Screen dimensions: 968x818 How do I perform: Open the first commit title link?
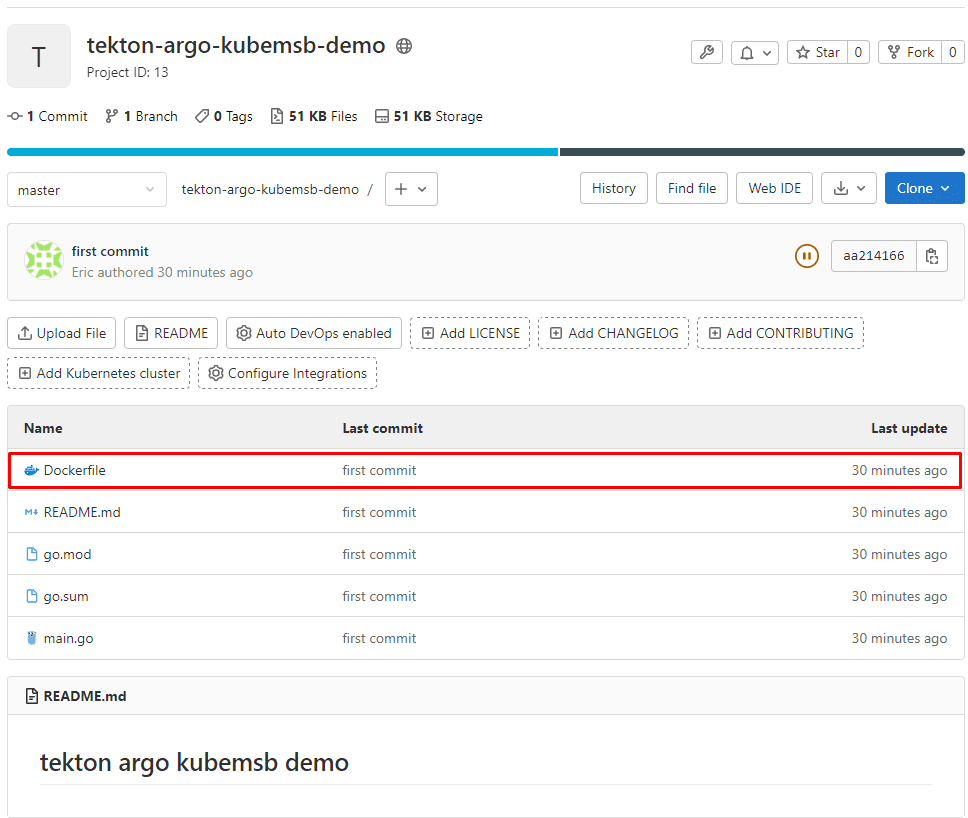pos(110,251)
